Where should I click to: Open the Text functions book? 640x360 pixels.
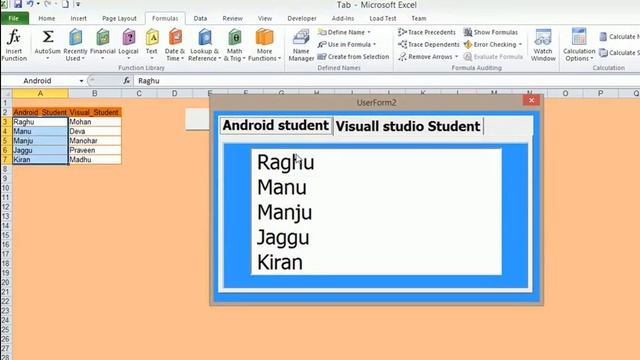click(x=151, y=44)
